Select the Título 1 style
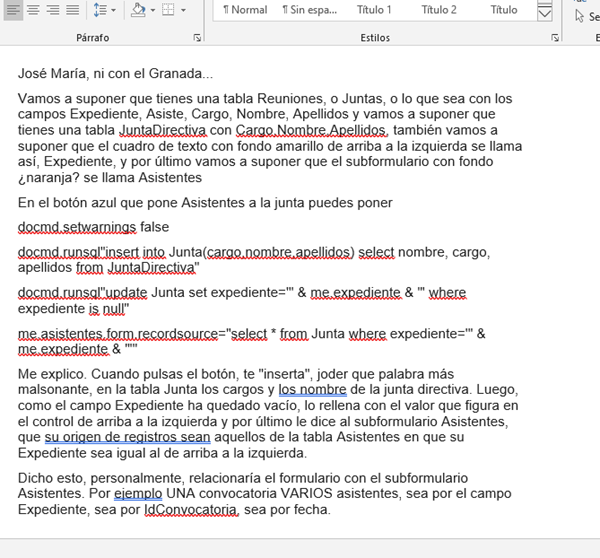This screenshot has height=558, width=600. [374, 10]
